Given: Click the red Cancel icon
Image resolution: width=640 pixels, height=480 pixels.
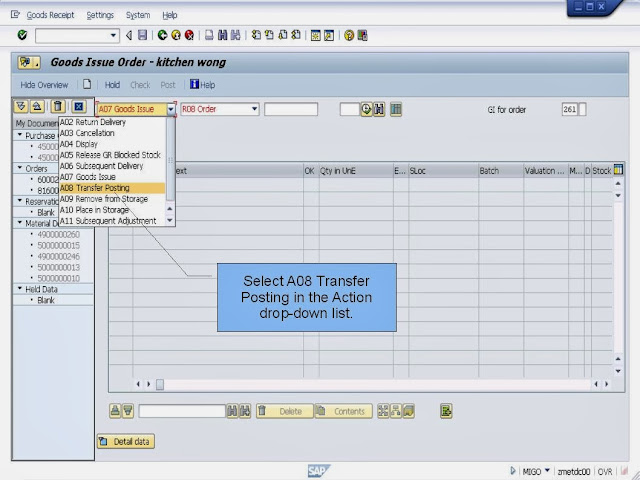Looking at the screenshot, I should pyautogui.click(x=189, y=36).
